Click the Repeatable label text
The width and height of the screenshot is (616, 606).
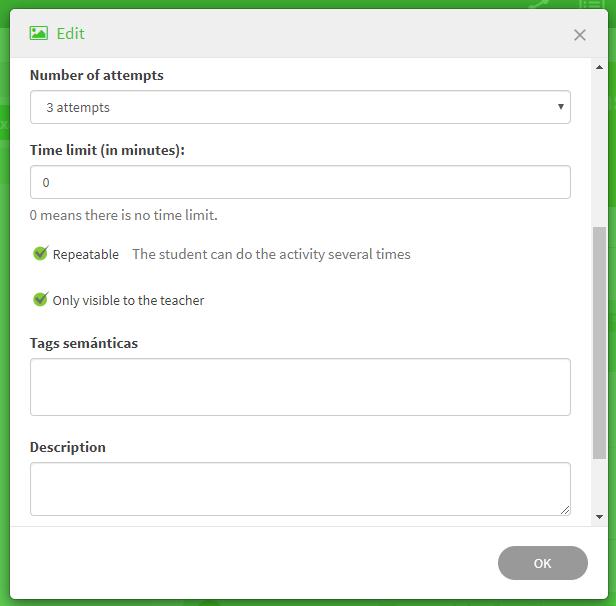(86, 255)
